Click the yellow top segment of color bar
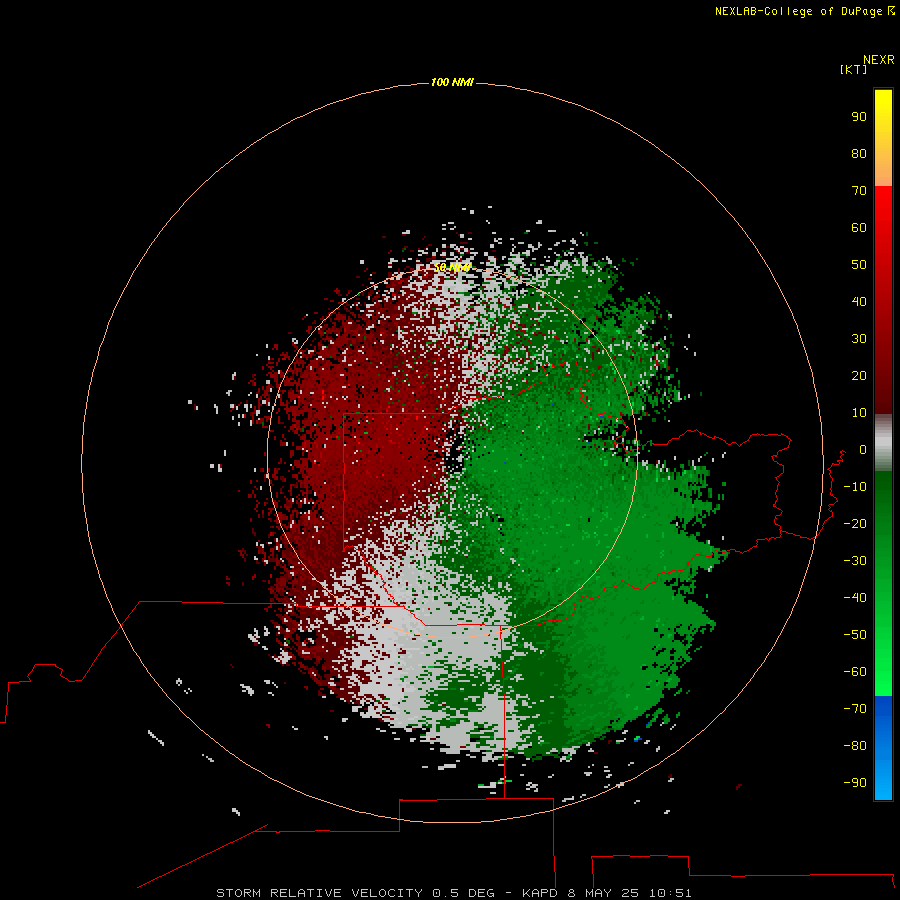Screen dimensions: 900x900 coord(883,138)
